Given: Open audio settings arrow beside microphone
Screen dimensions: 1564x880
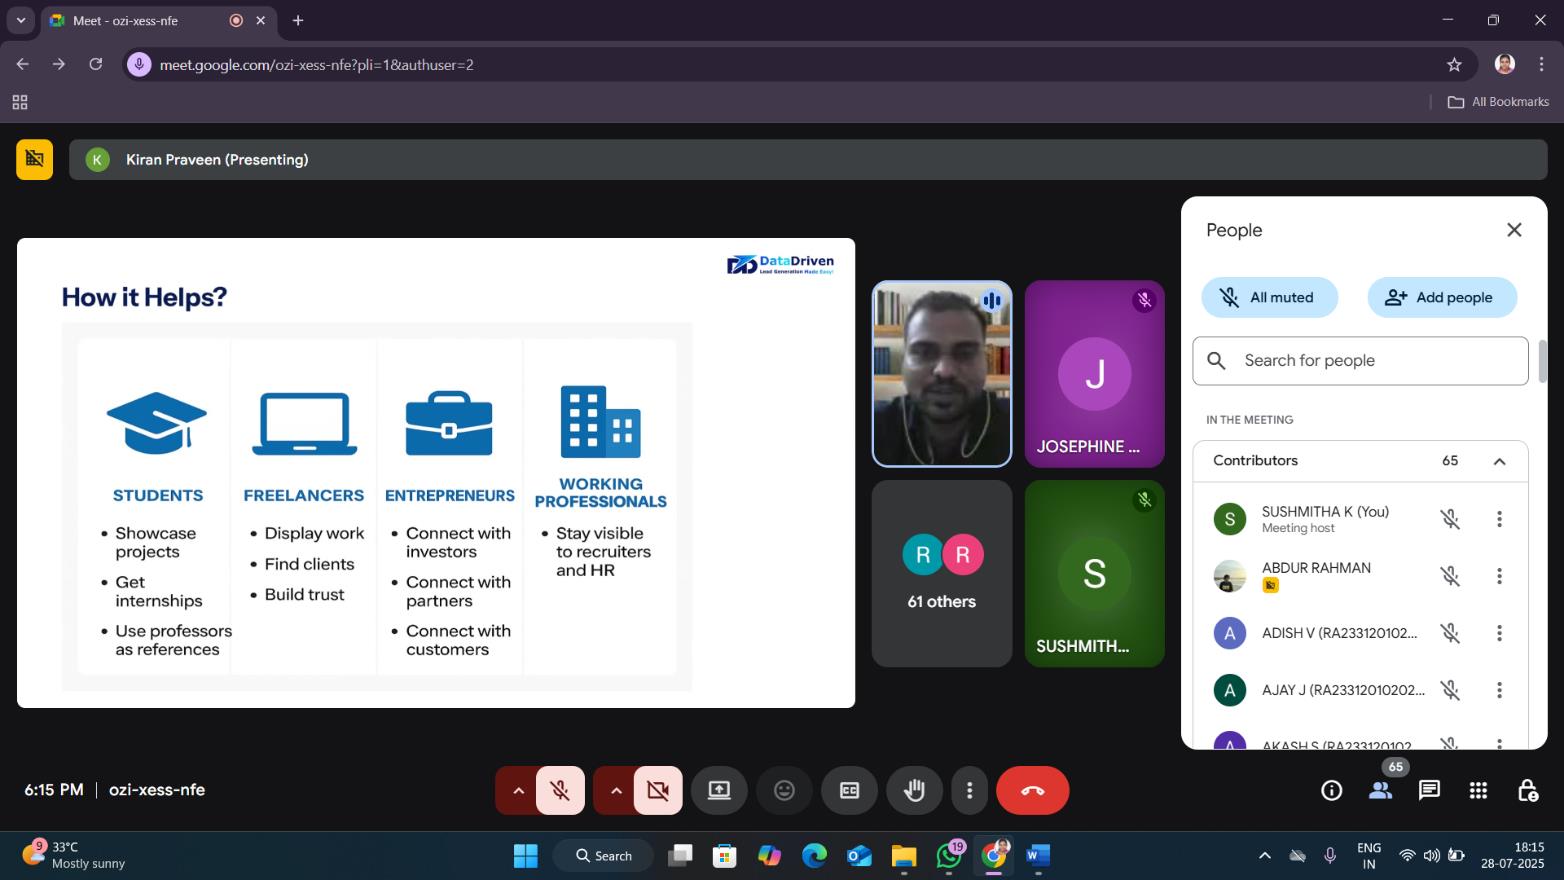Looking at the screenshot, I should (x=518, y=790).
